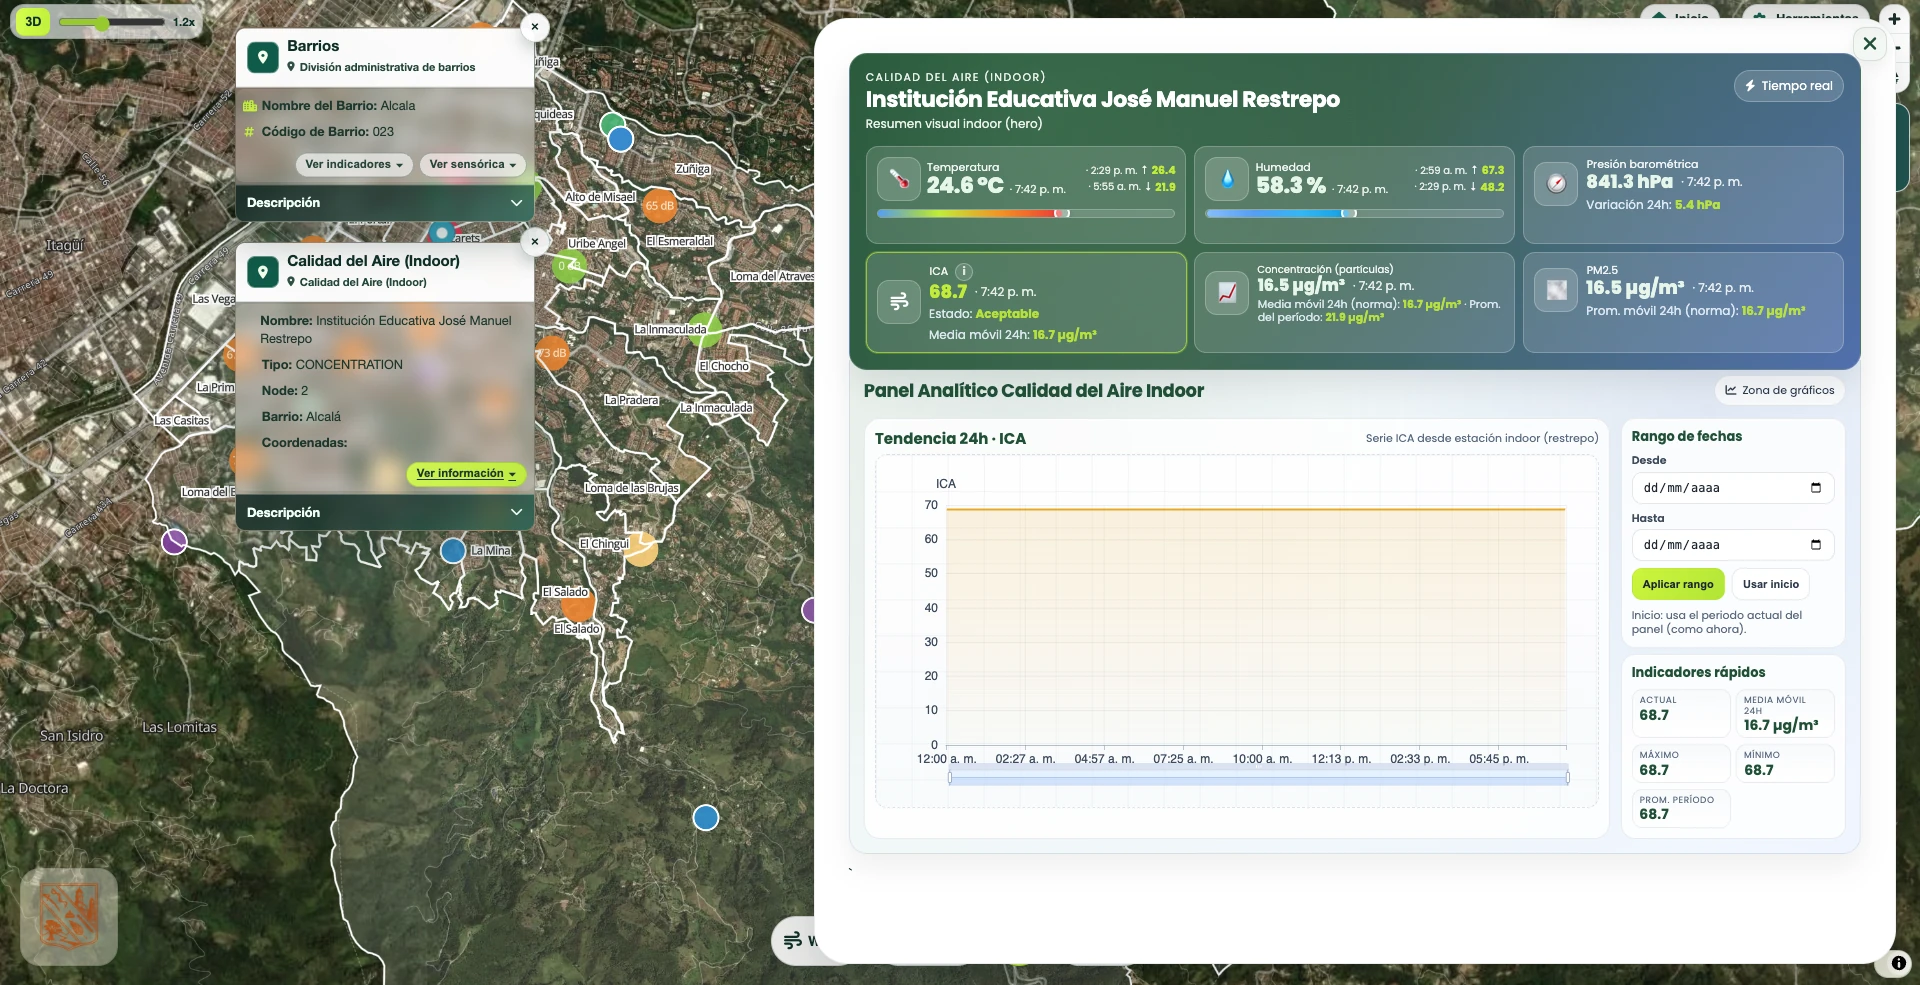Toggle the Tiempo real mode
Screen dimensions: 1920x985
tap(1788, 86)
